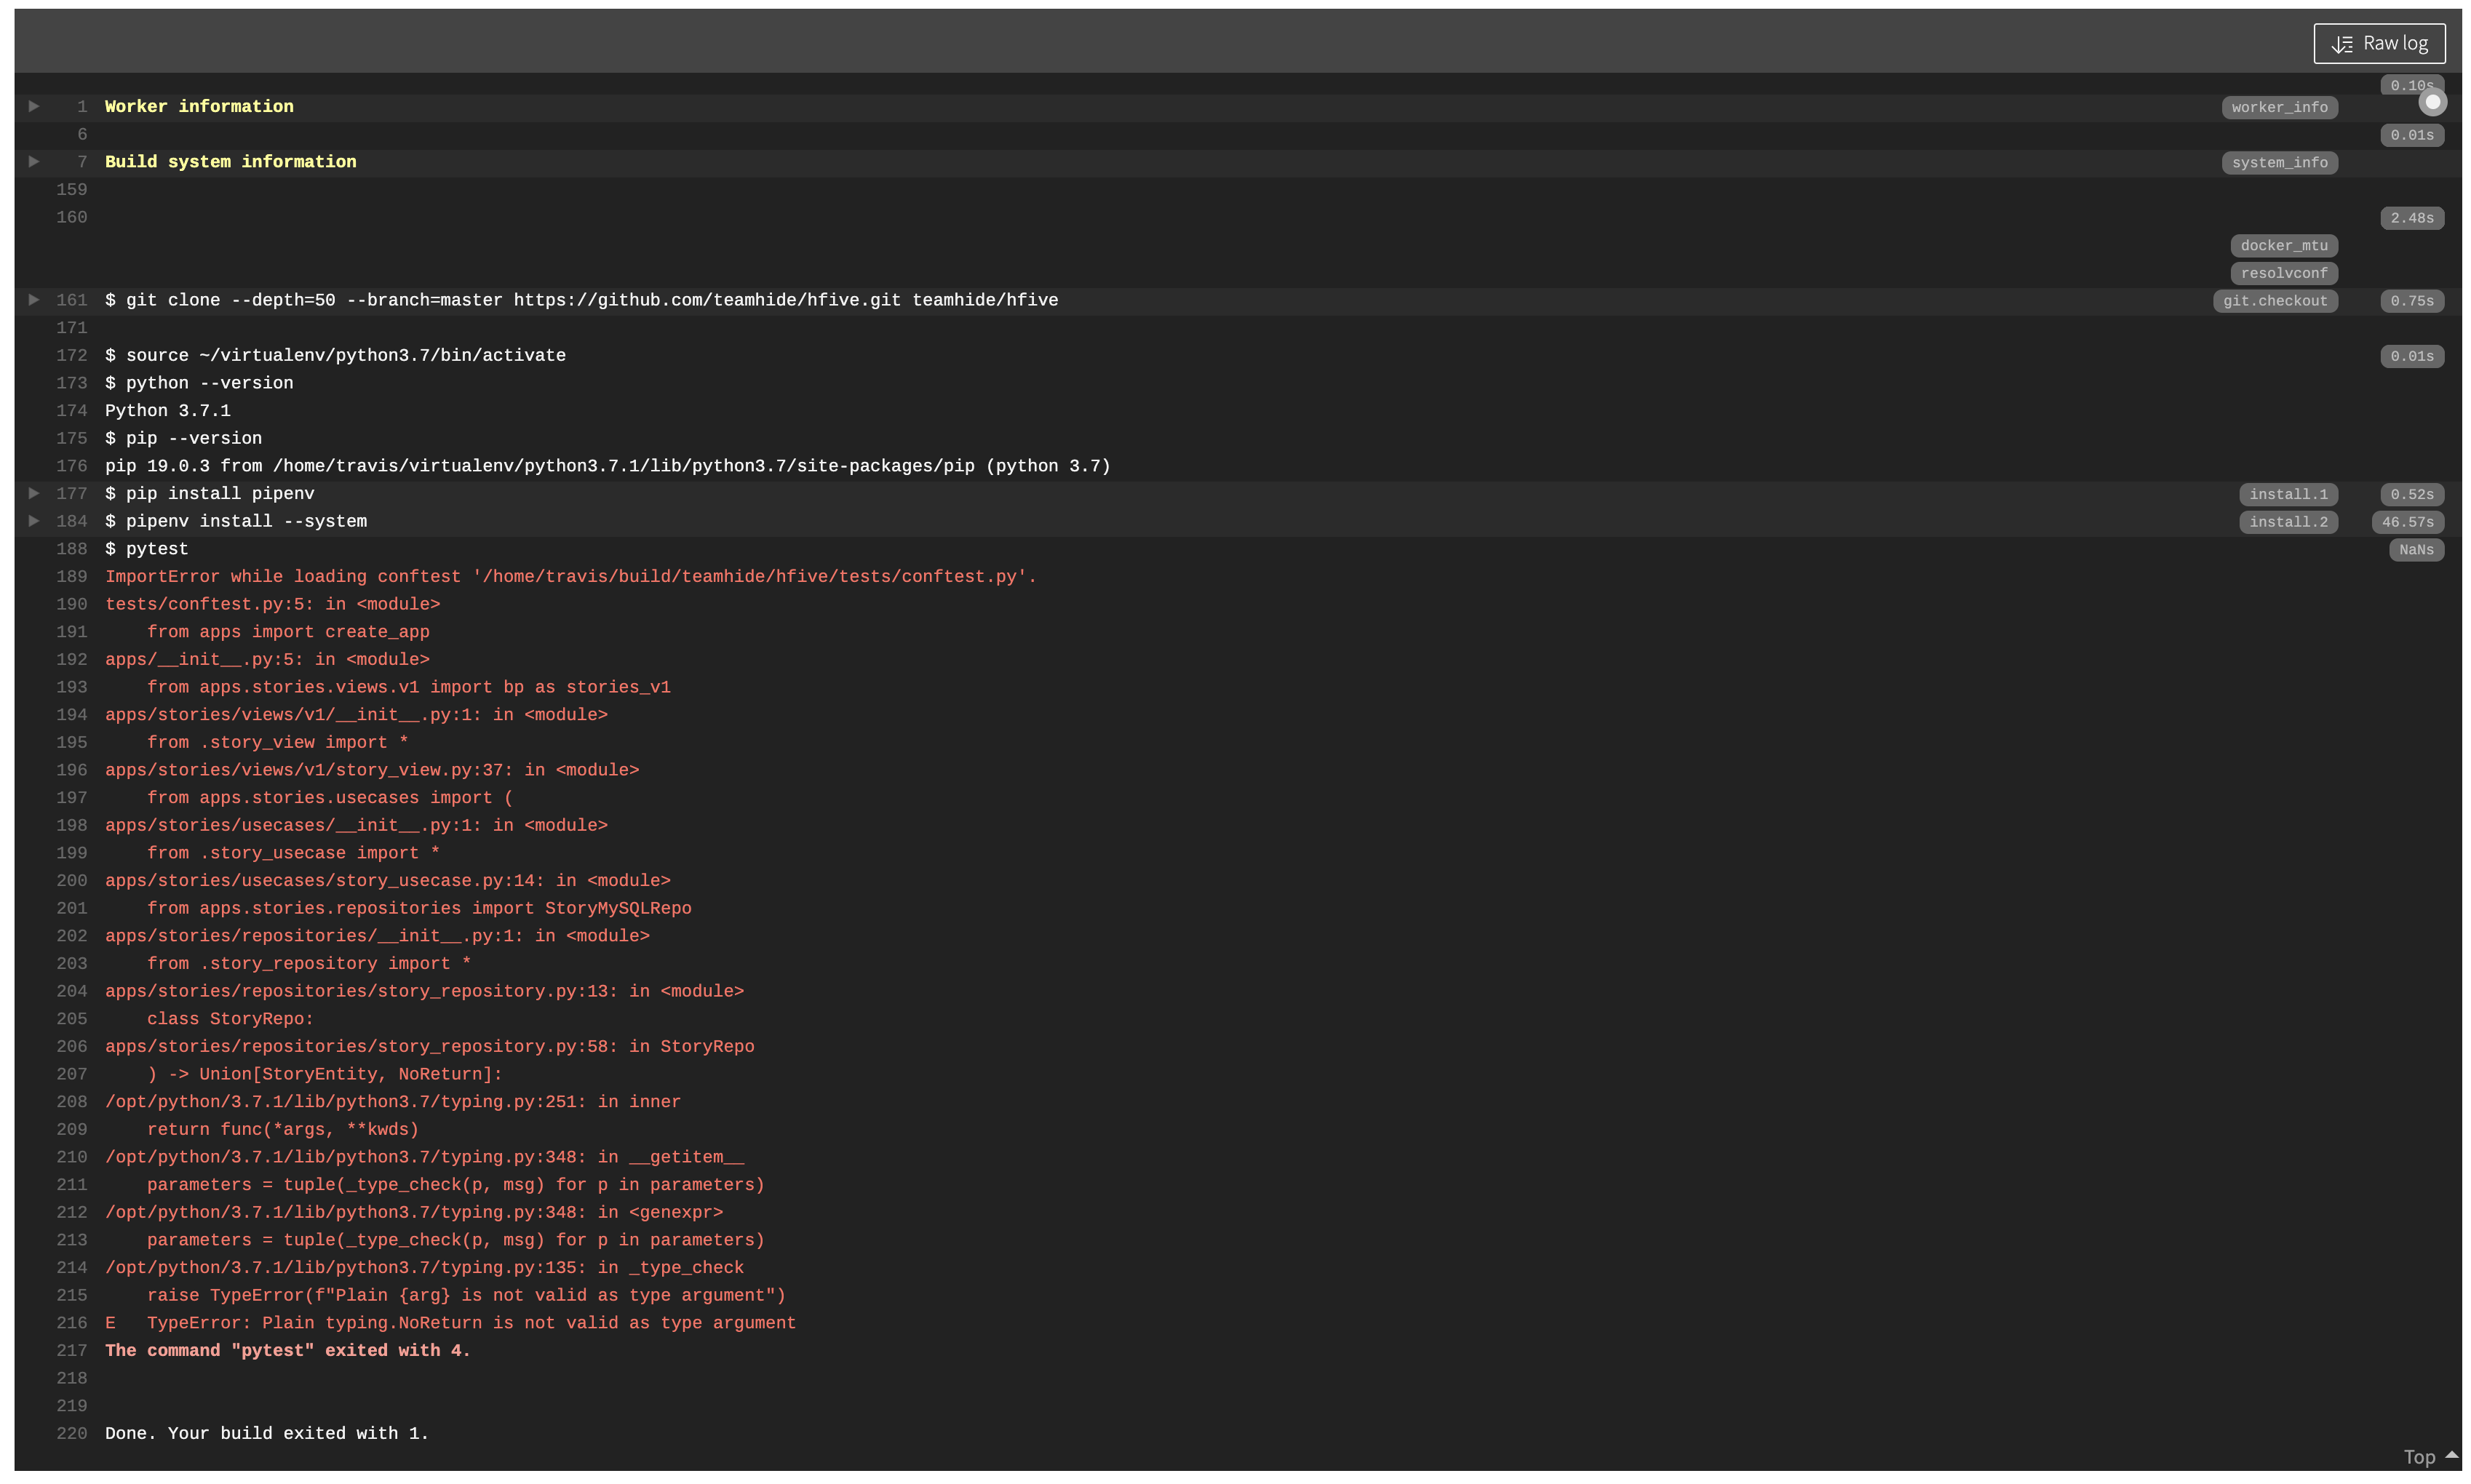Click the docker_mtu fold badge

2283,246
